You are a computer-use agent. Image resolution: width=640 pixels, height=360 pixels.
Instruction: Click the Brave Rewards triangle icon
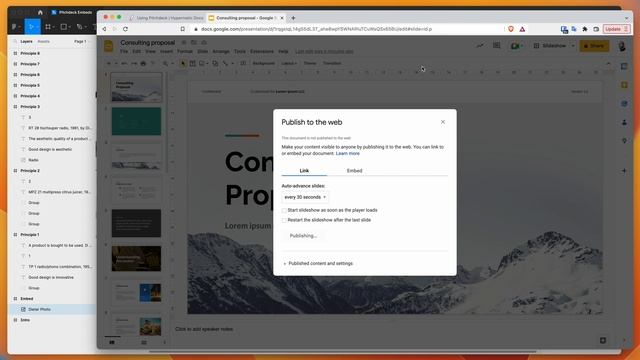click(522, 29)
